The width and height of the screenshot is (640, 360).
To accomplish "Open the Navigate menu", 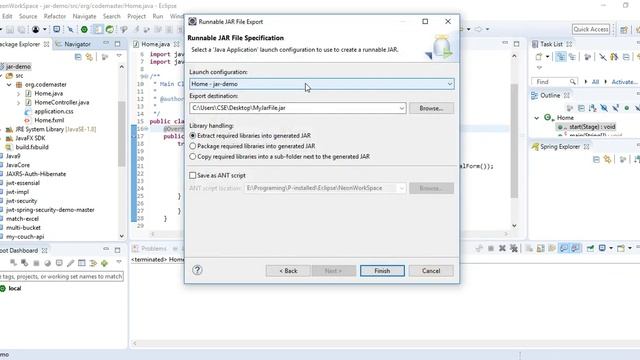I will click(x=84, y=16).
